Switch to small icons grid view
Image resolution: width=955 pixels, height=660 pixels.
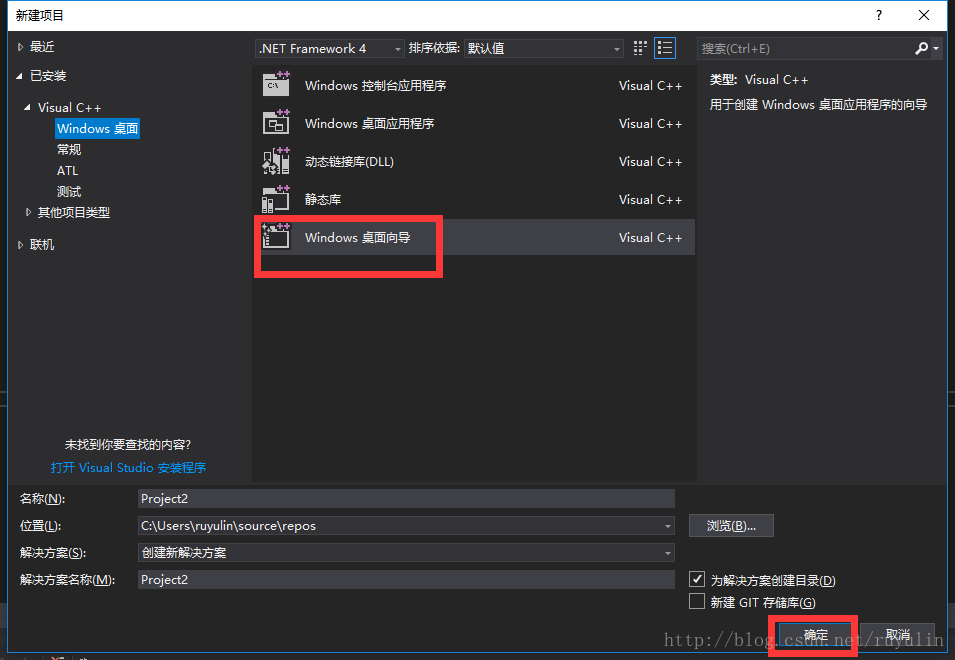tap(640, 48)
